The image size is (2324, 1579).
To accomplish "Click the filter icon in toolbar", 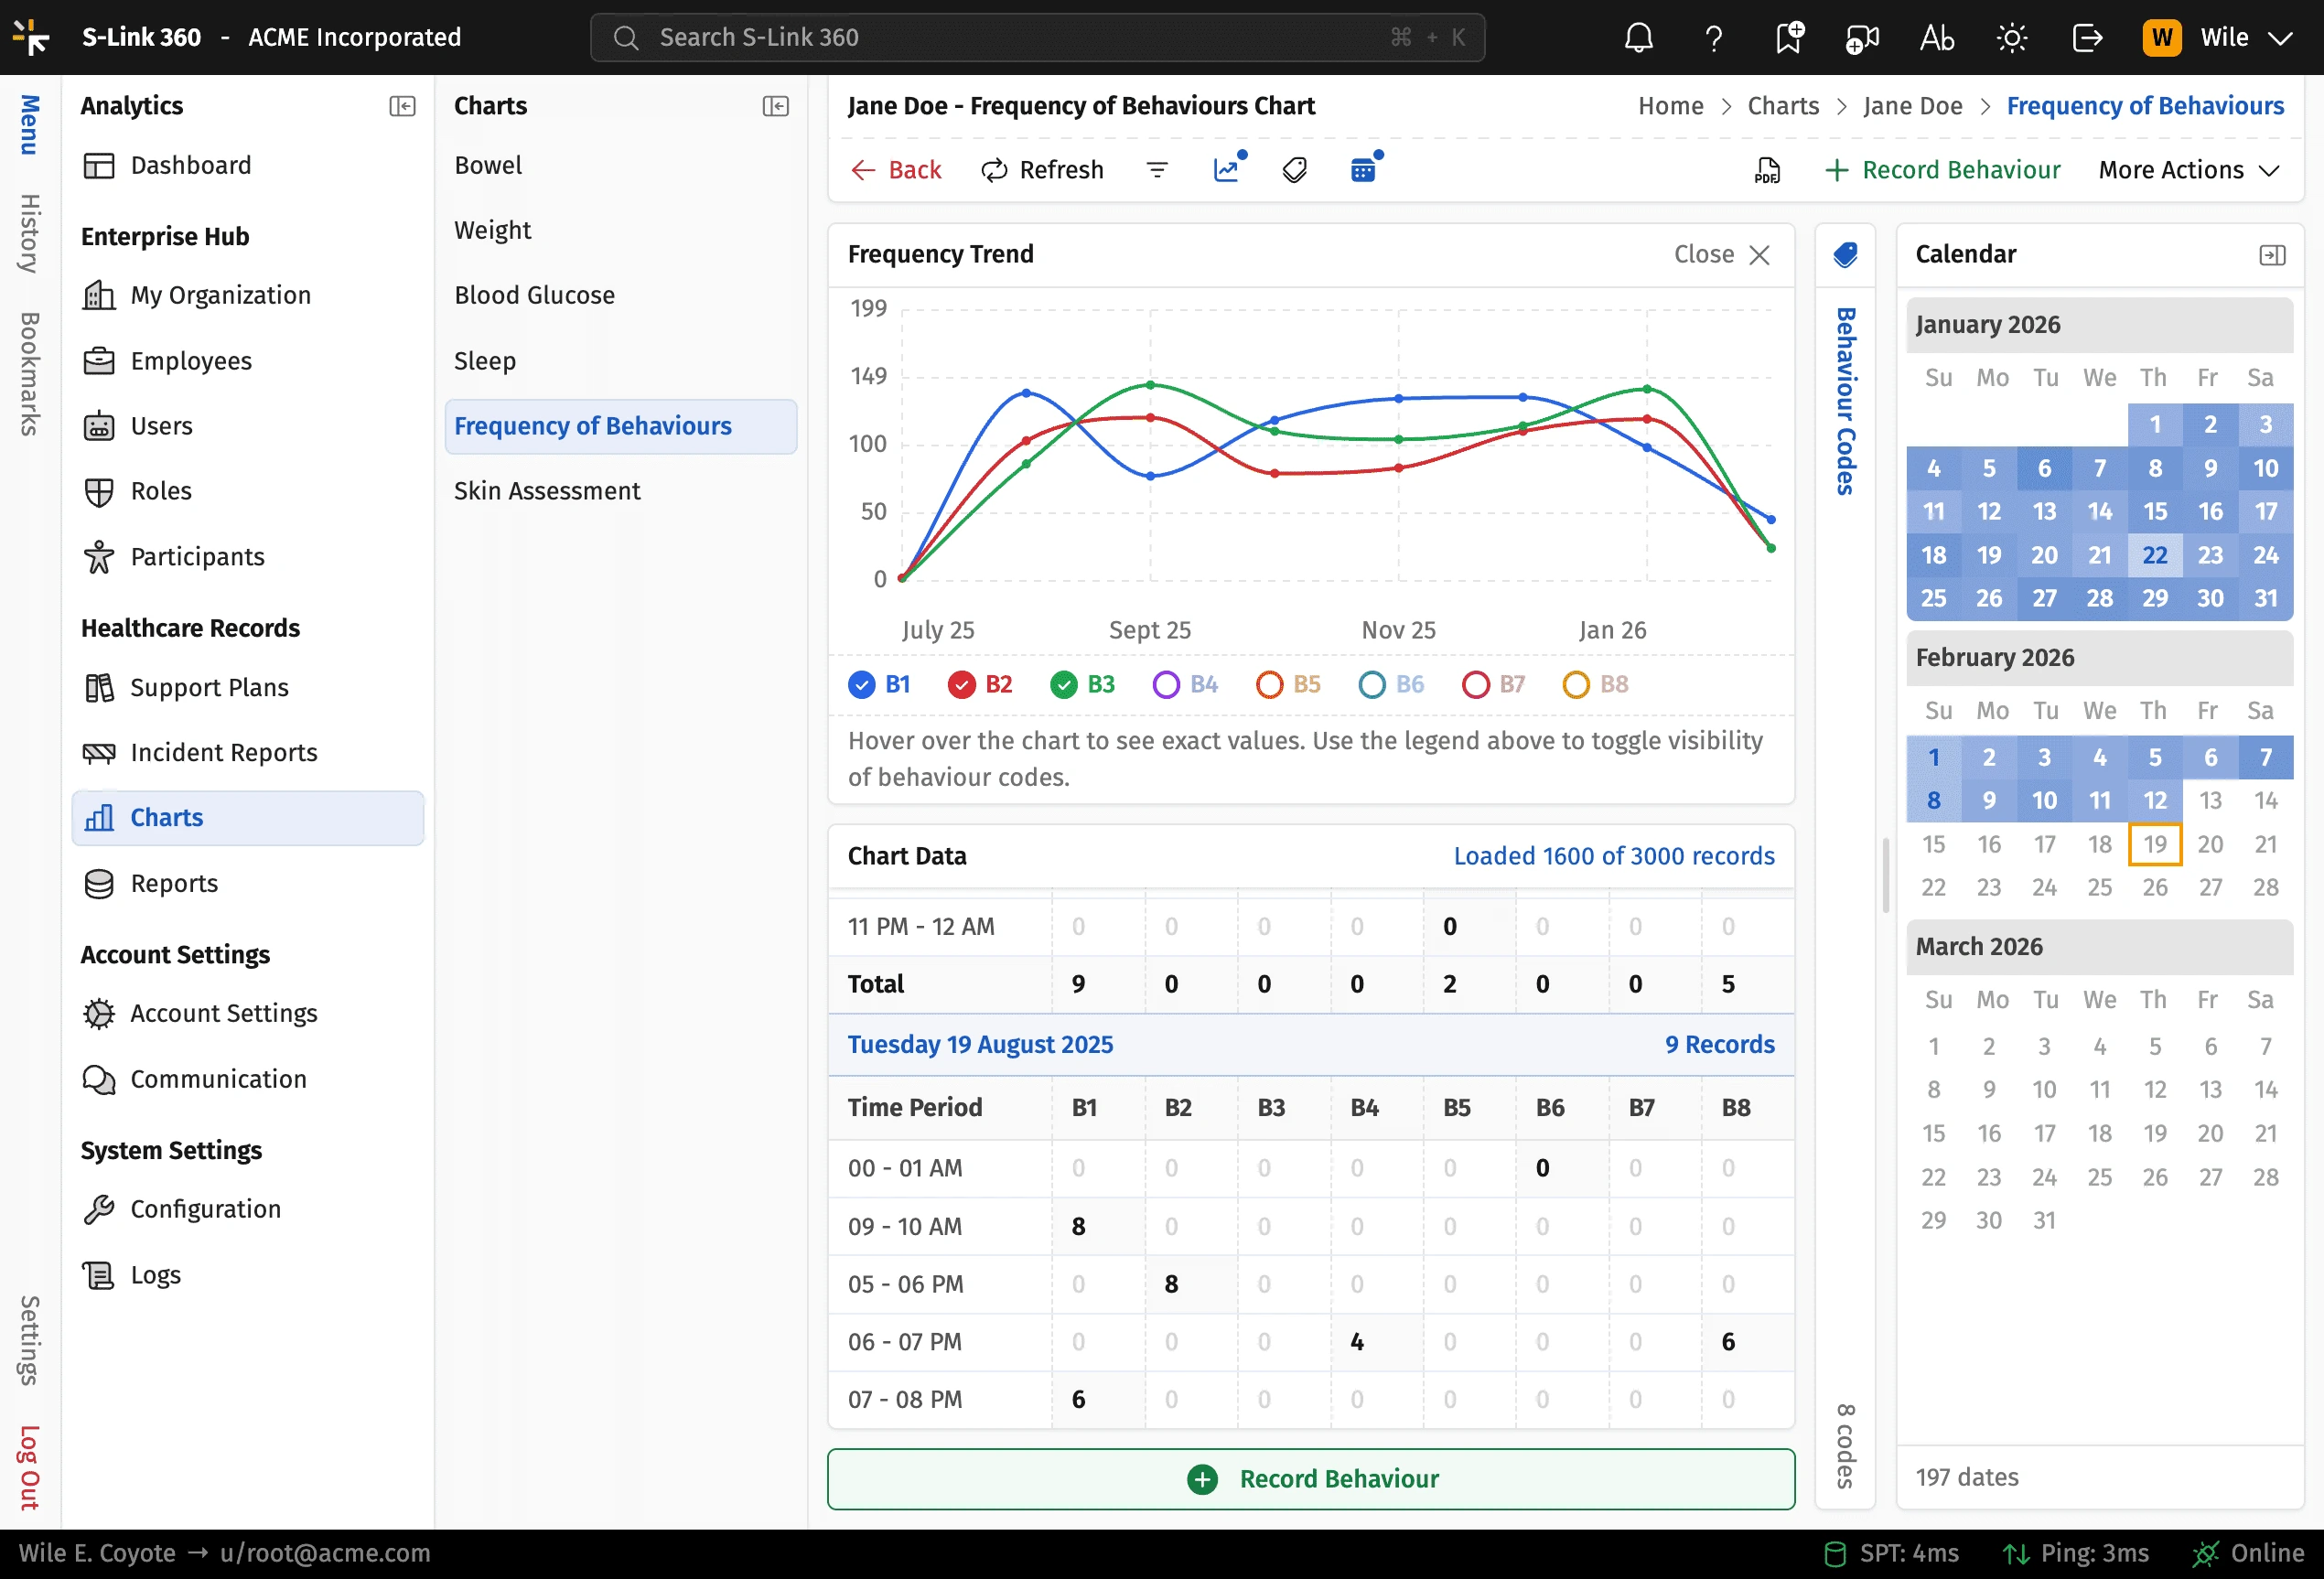I will 1157,170.
